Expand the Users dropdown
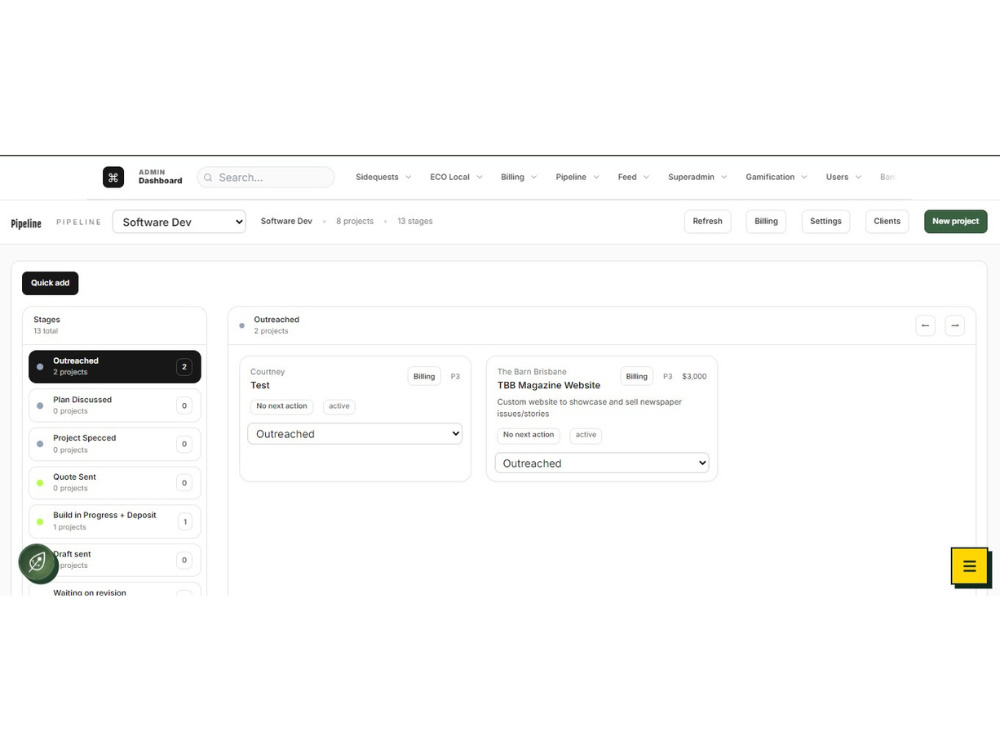1000x750 pixels. (843, 177)
